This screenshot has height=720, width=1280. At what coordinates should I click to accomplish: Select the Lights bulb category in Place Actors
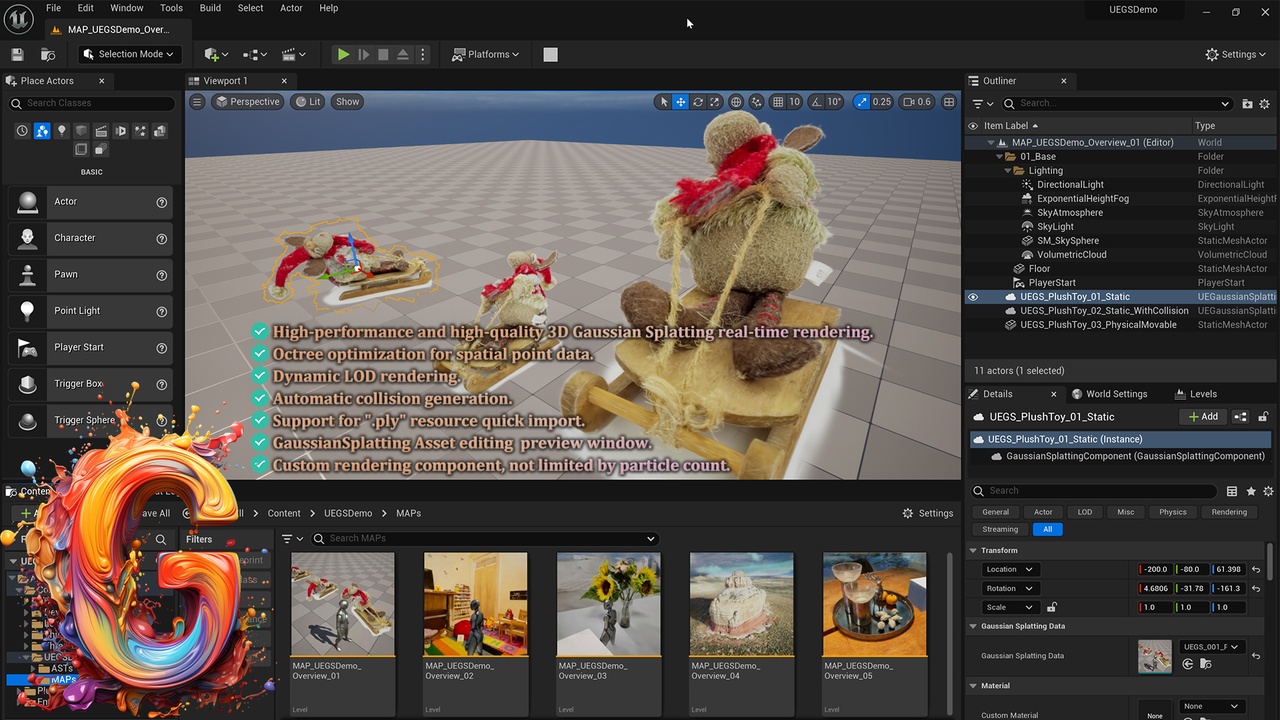tap(61, 131)
